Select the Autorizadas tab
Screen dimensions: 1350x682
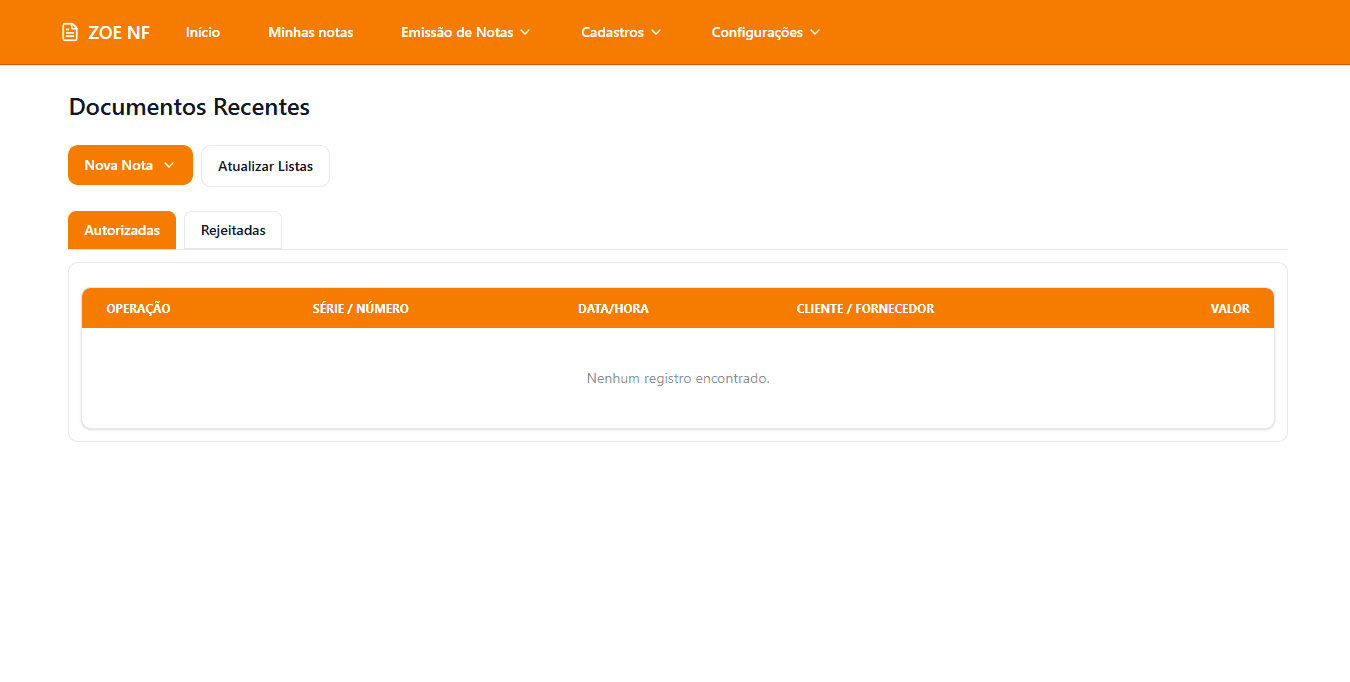point(122,230)
